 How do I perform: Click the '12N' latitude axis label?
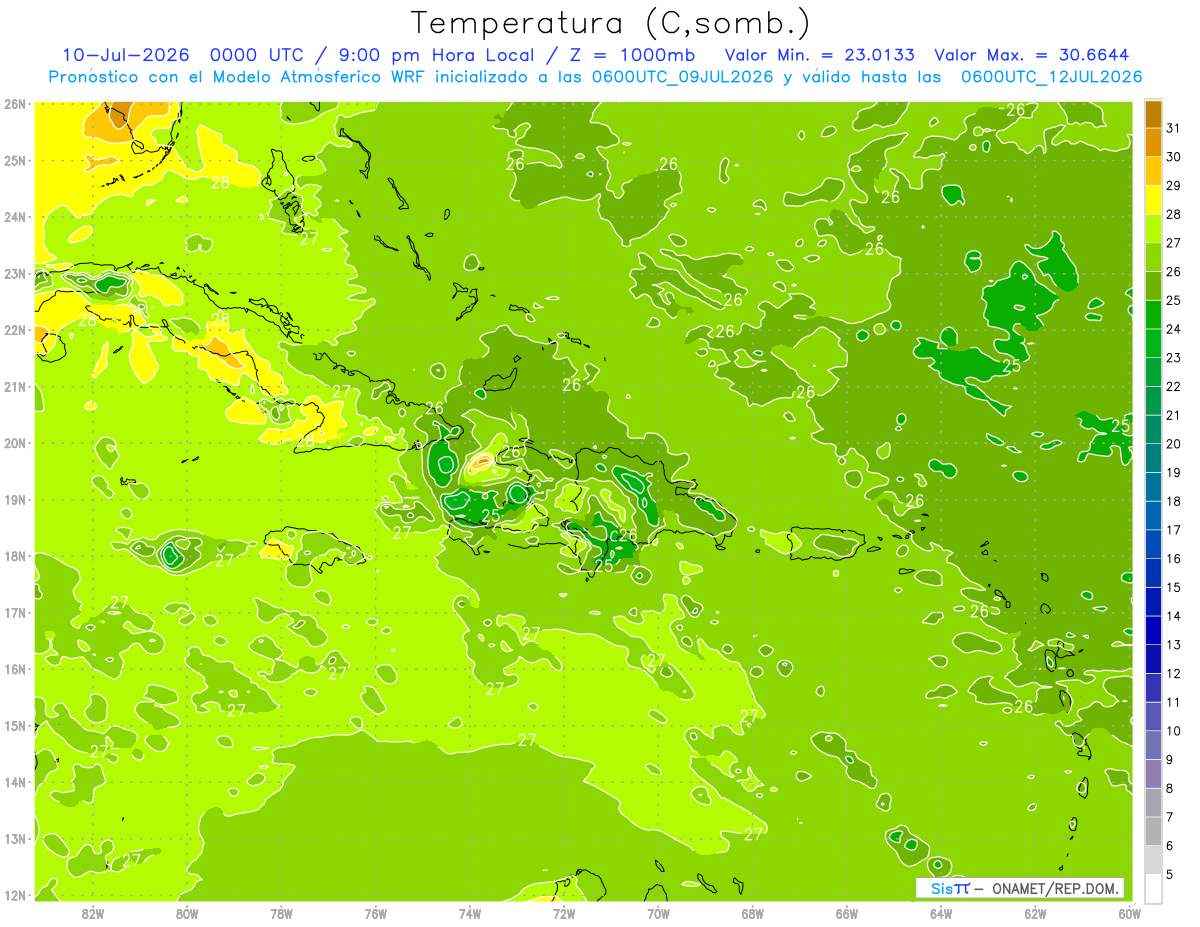pyautogui.click(x=16, y=895)
